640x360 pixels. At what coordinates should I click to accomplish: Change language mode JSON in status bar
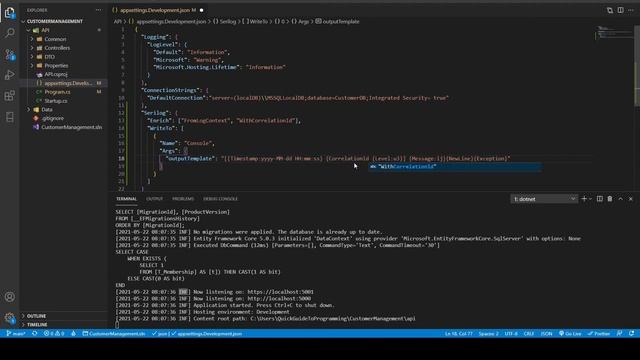[546, 333]
